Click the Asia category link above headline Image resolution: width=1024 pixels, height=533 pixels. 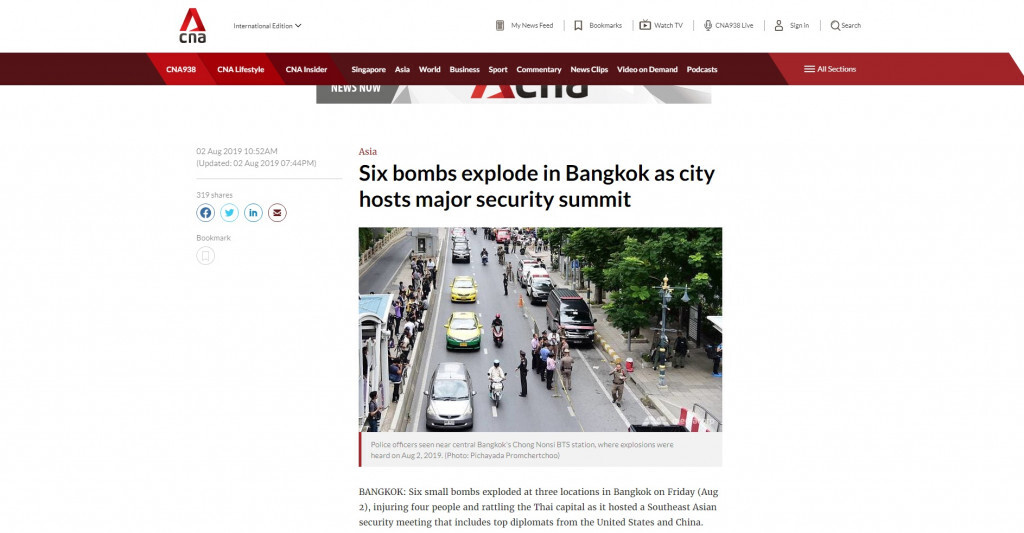click(x=368, y=152)
